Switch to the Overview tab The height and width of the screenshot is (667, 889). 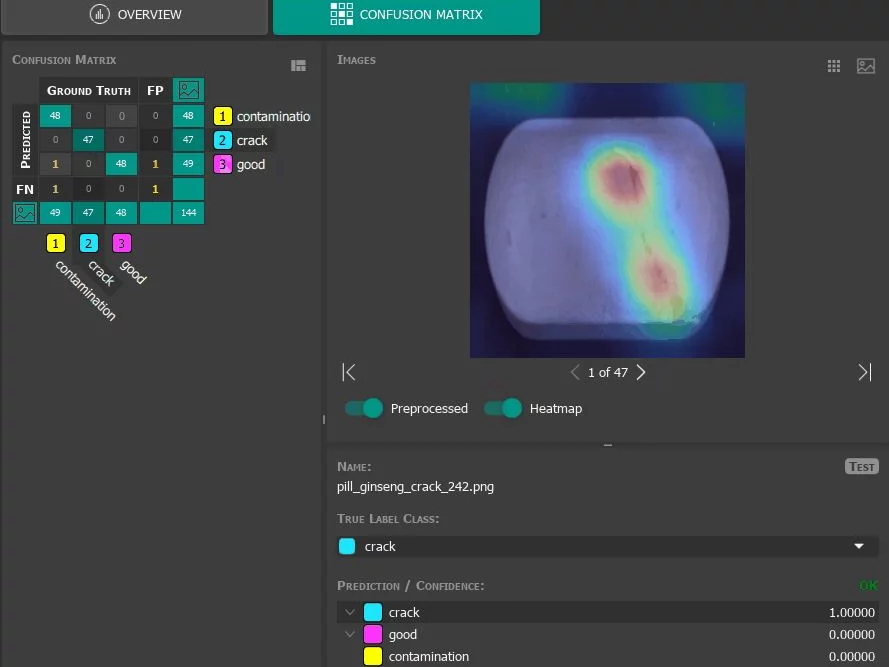[134, 15]
